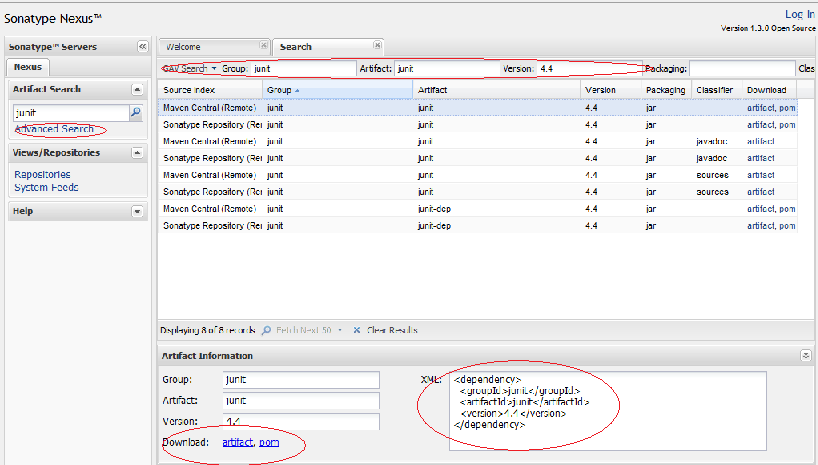The image size is (818, 465).
Task: Click the Version field in Artifact Information
Action: point(301,422)
